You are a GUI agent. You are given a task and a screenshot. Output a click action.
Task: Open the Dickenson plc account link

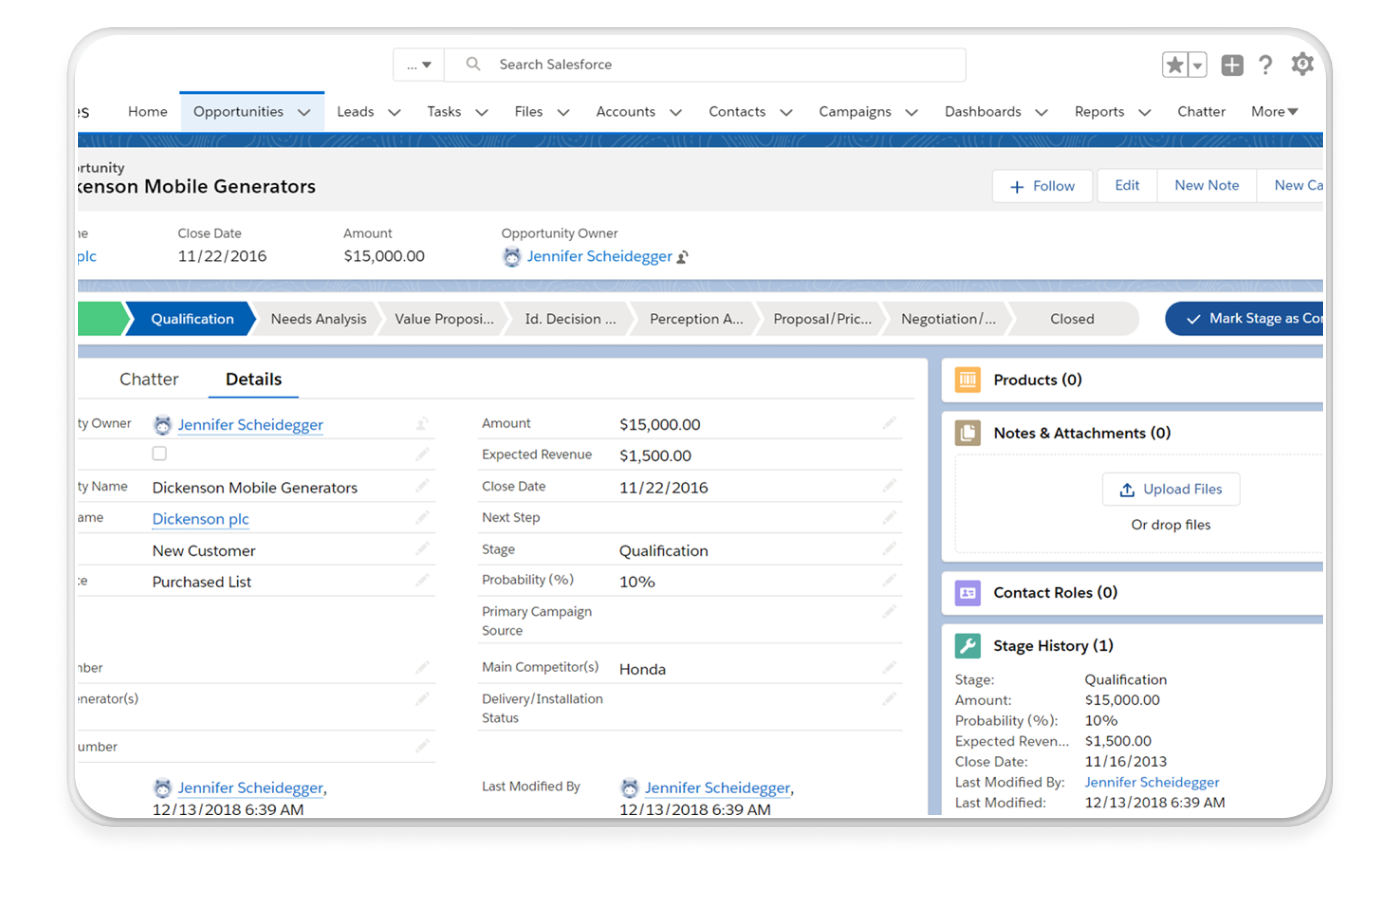click(x=200, y=519)
